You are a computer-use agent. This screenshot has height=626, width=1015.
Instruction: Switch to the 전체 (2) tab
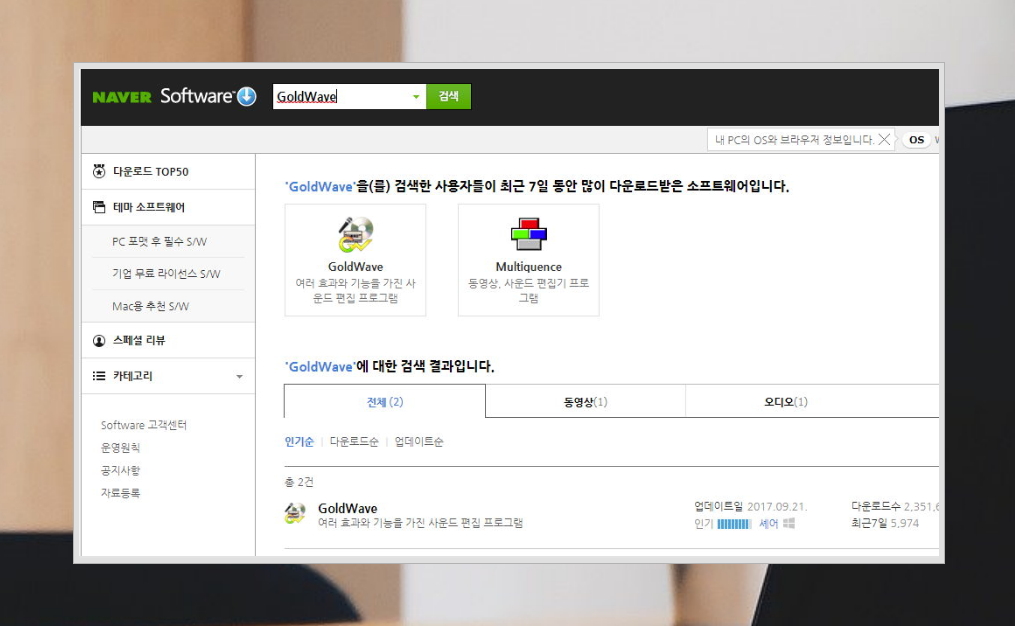point(385,402)
